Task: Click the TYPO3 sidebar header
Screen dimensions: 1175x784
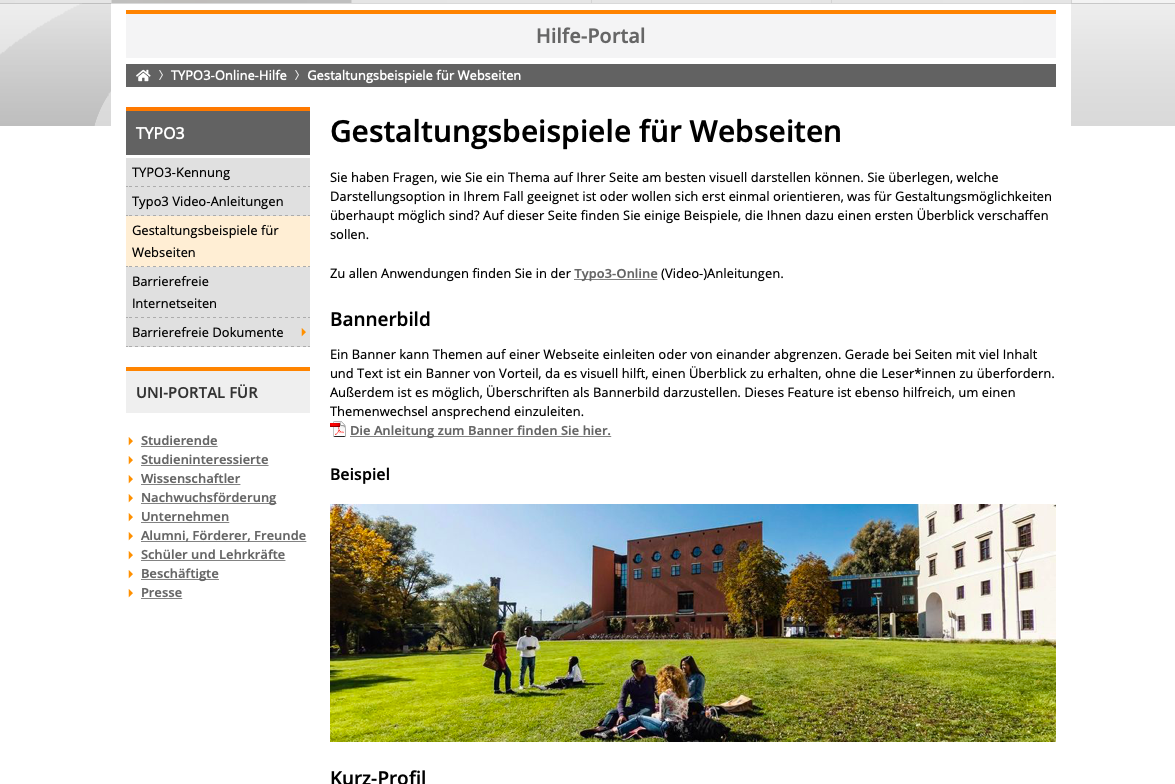Action: 218,133
